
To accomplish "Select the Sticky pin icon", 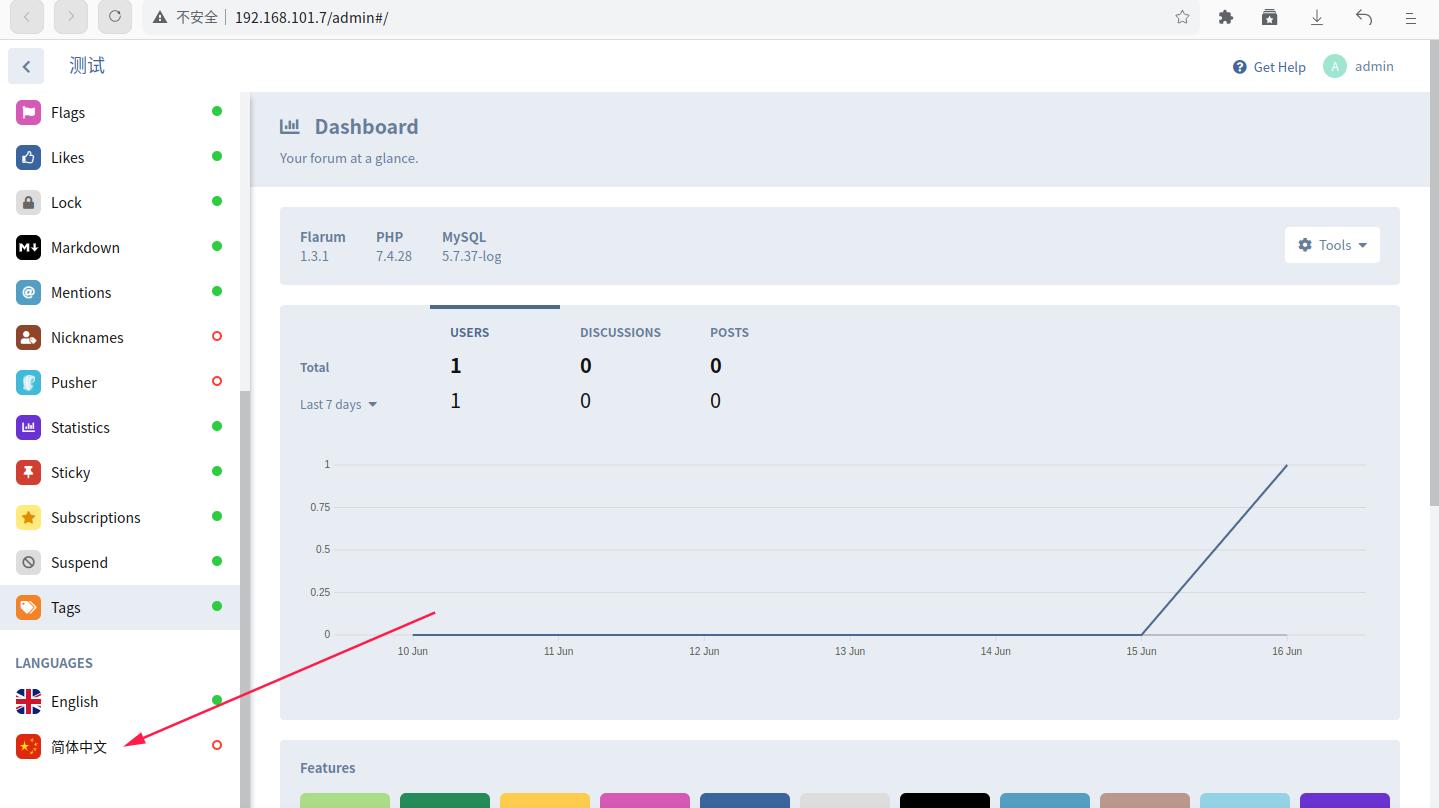I will pyautogui.click(x=28, y=472).
